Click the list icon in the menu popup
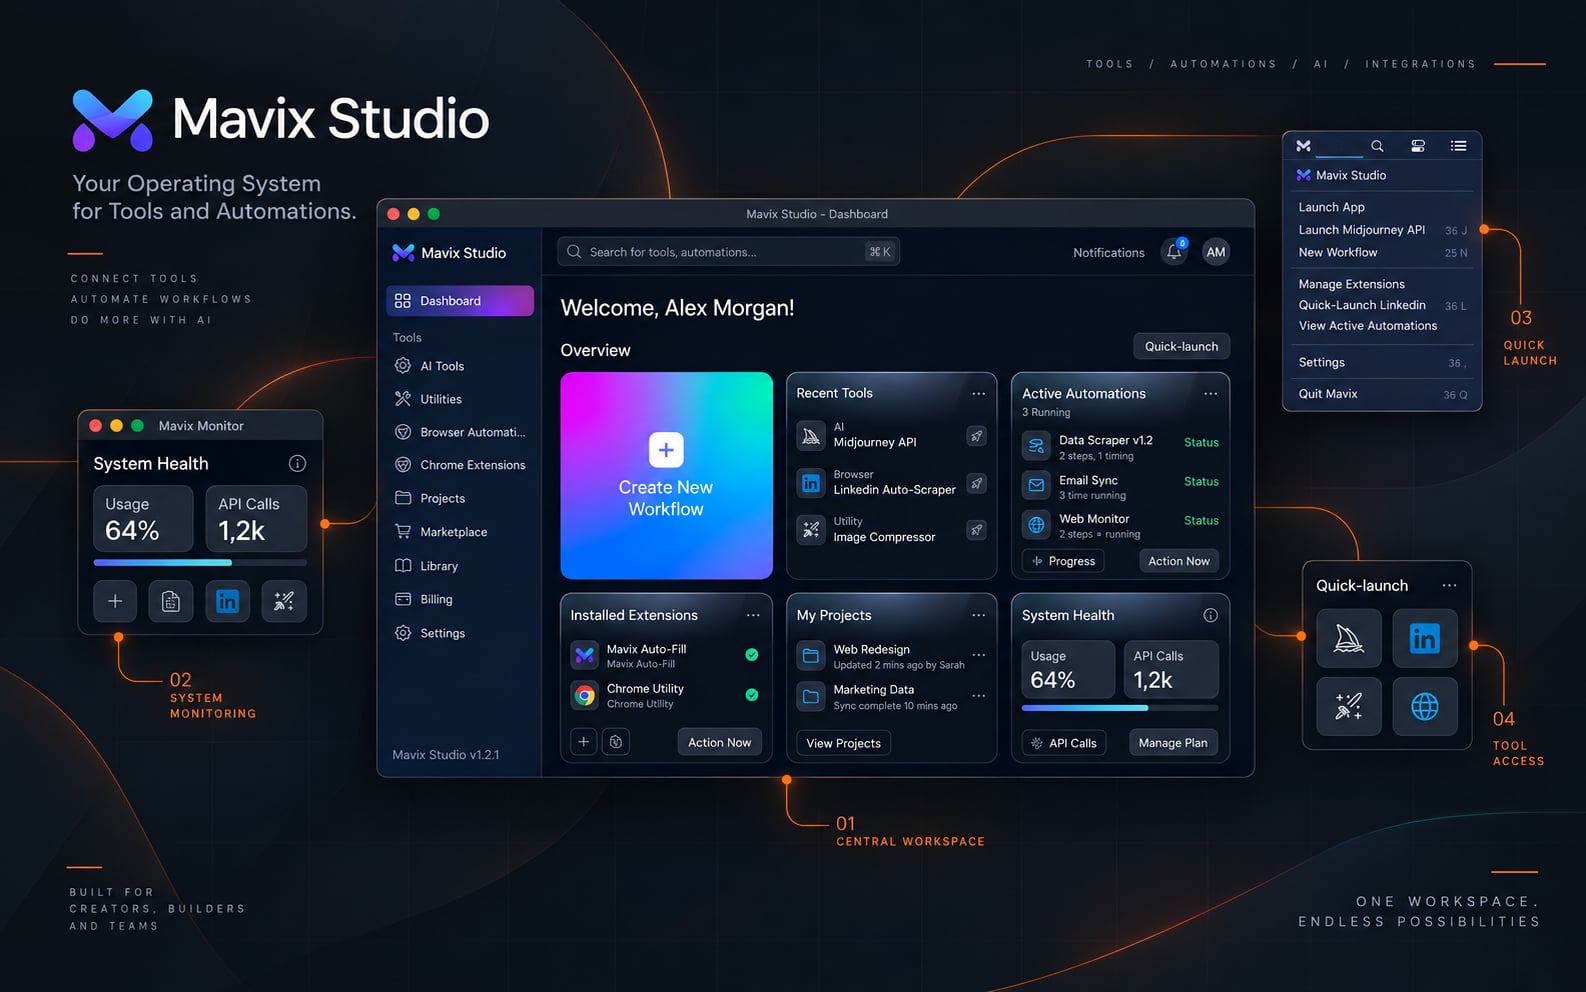This screenshot has height=992, width=1586. point(1459,146)
